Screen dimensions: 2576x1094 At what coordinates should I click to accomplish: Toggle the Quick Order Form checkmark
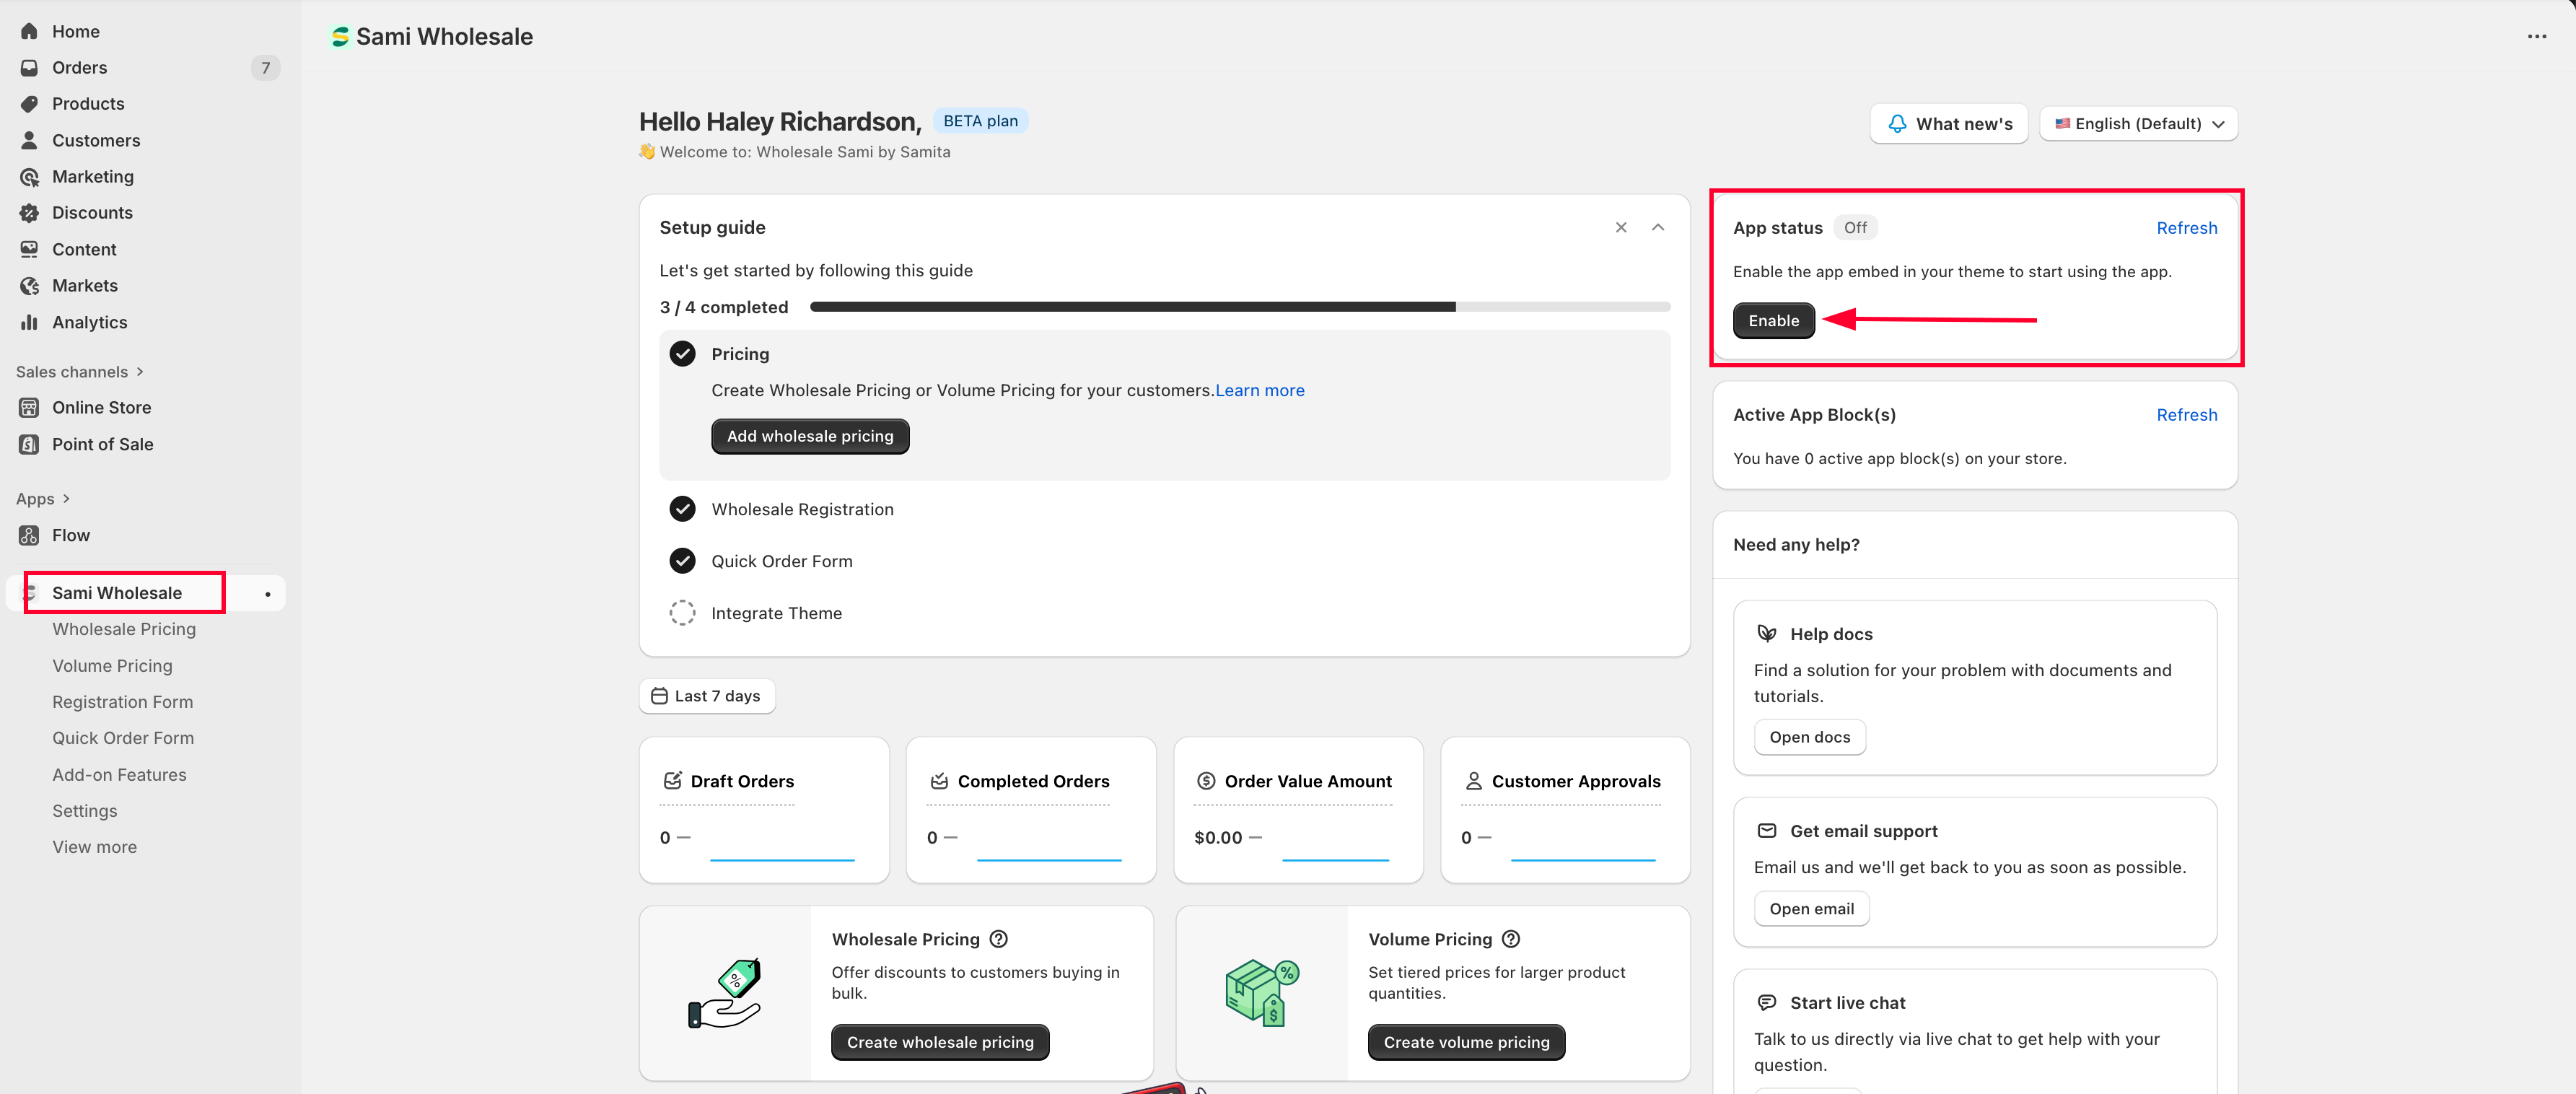682,561
